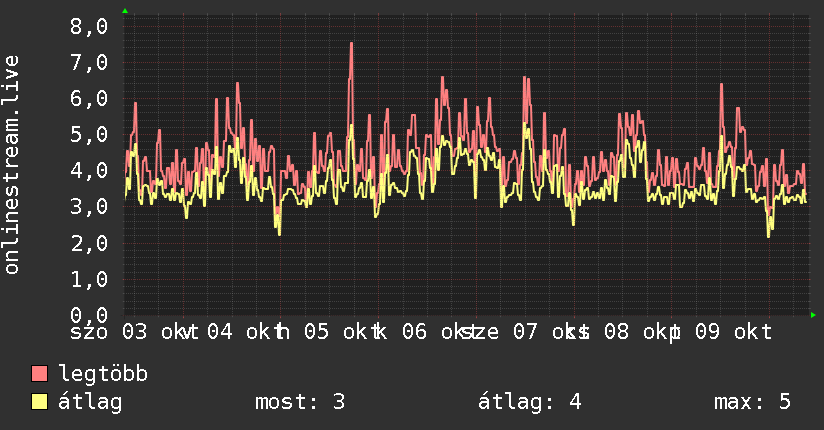824x430 pixels.
Task: Click the legtöbb legend label
Action: (103, 374)
